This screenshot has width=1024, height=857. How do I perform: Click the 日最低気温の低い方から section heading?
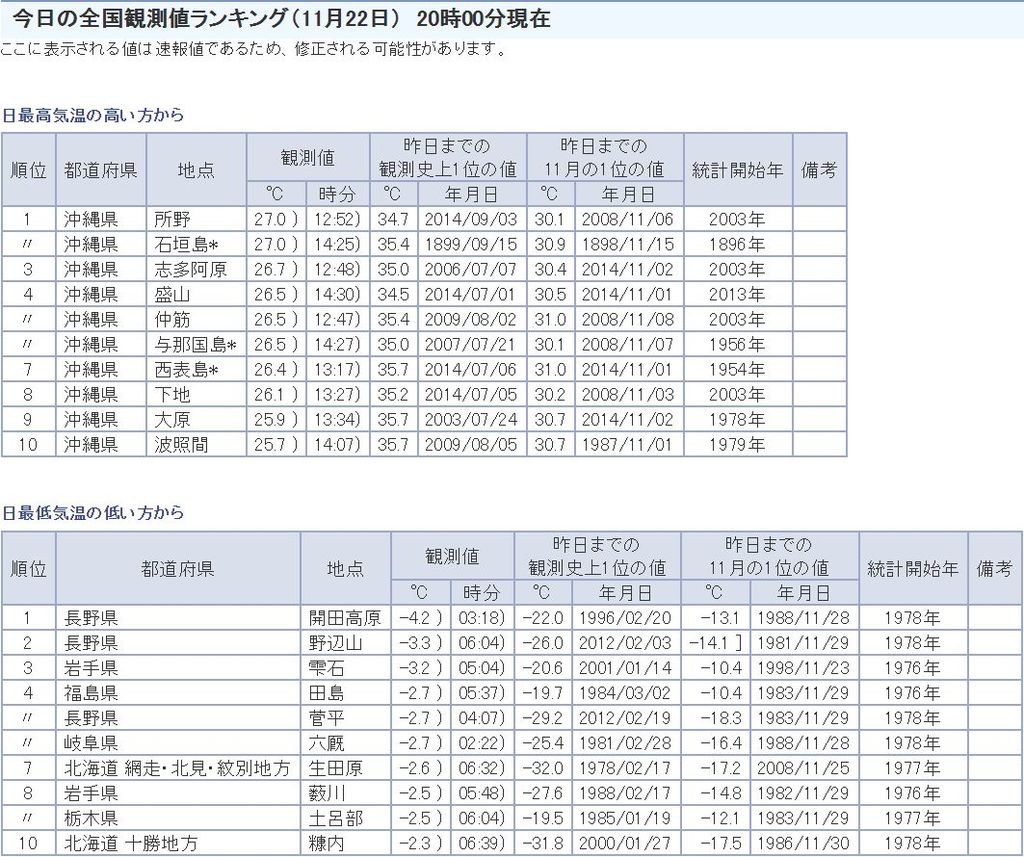(x=93, y=513)
